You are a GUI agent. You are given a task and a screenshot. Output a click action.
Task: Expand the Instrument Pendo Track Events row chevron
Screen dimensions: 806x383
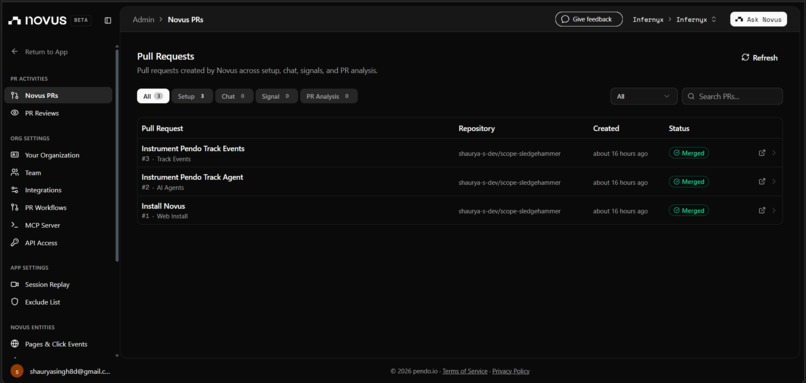click(774, 153)
